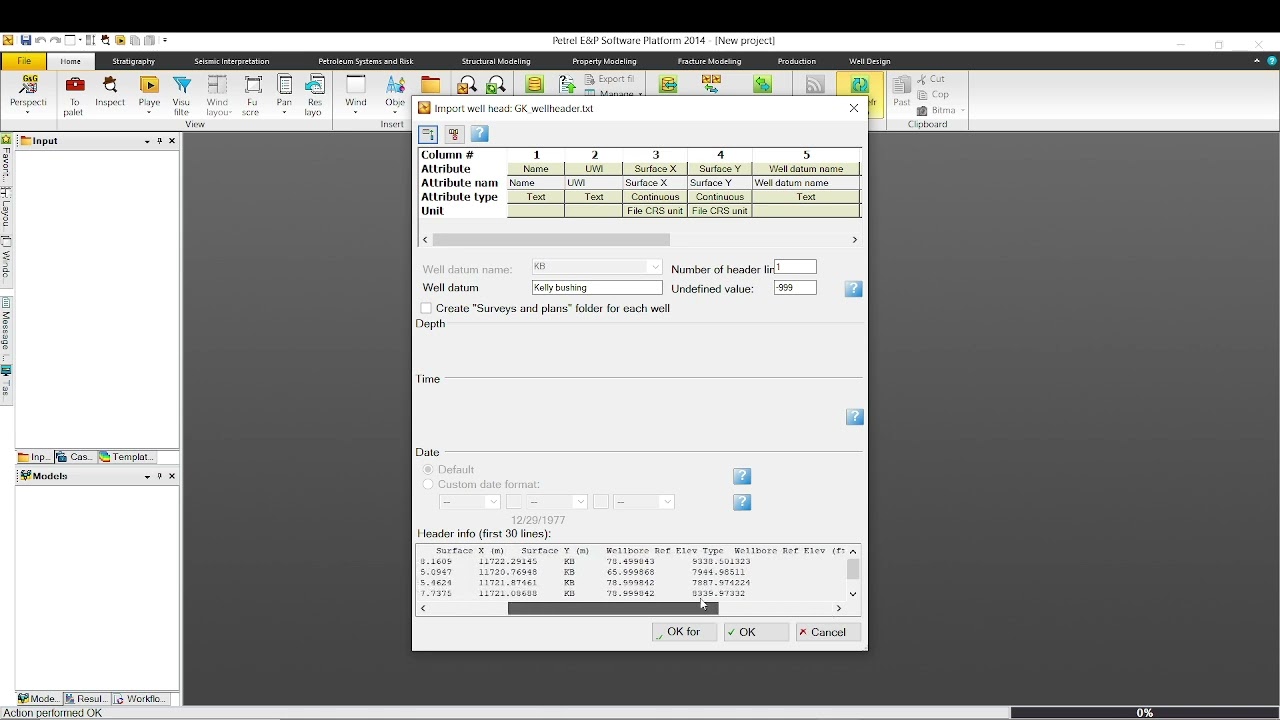Enable Create "Surveys and plans" folder checkbox
The width and height of the screenshot is (1280, 720).
[427, 308]
